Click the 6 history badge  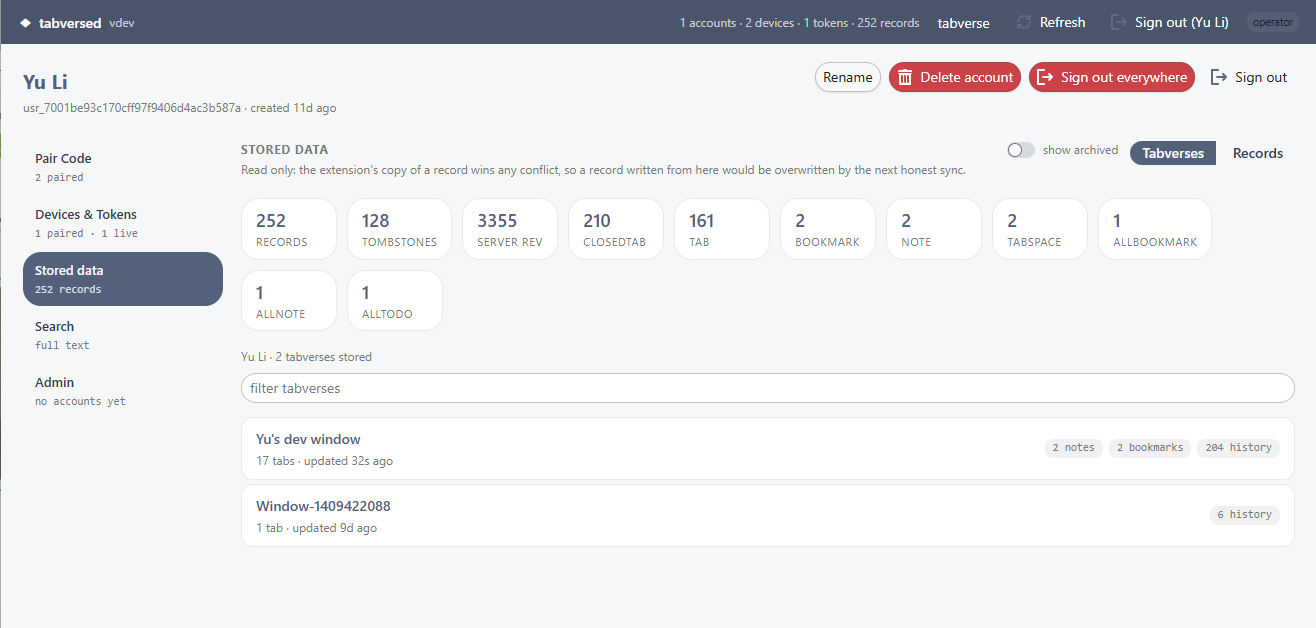click(x=1244, y=515)
